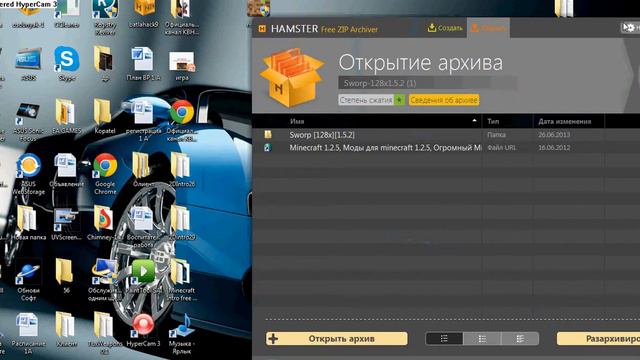Open the регистрация 1 А document

pyautogui.click(x=143, y=121)
